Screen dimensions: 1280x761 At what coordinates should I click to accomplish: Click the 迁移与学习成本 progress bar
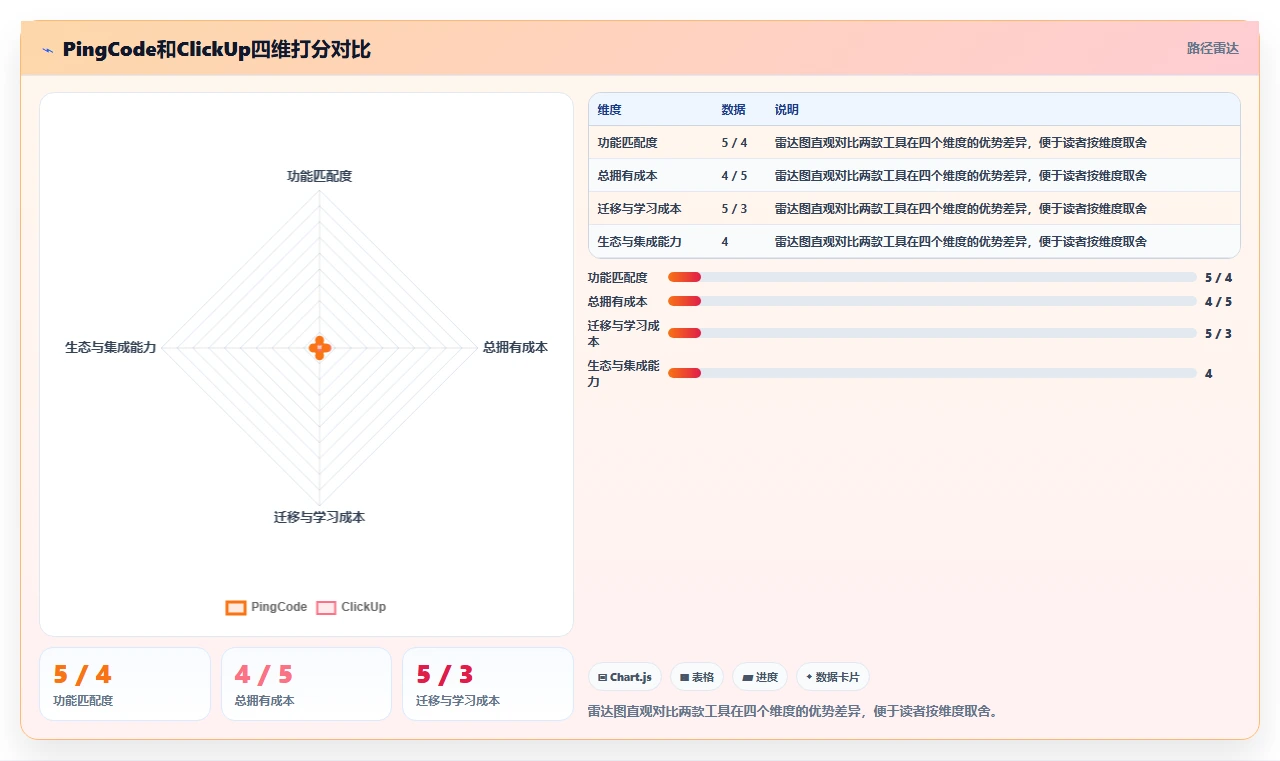[932, 333]
